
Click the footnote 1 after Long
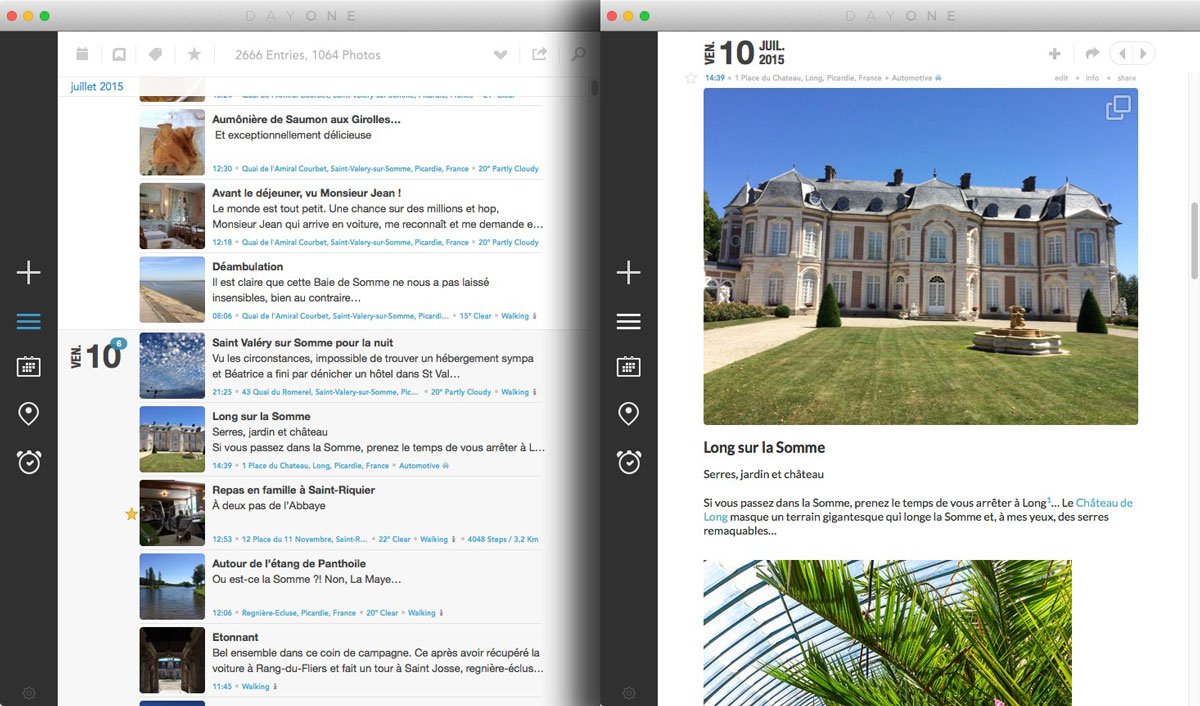click(x=1048, y=500)
